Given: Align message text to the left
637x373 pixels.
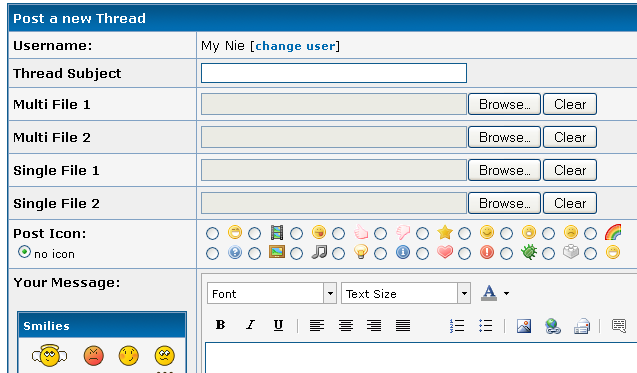Looking at the screenshot, I should click(317, 325).
